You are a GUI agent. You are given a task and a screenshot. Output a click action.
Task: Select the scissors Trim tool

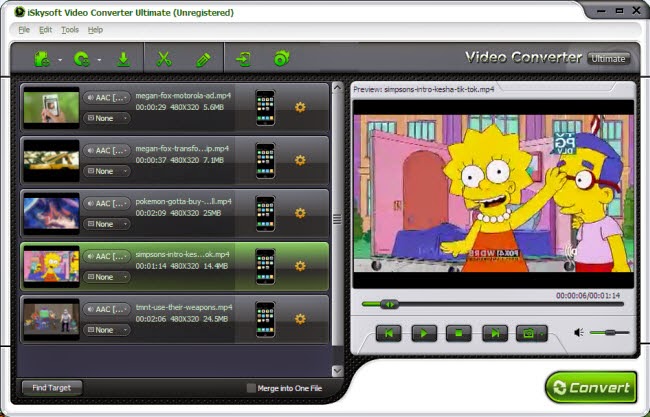[164, 59]
